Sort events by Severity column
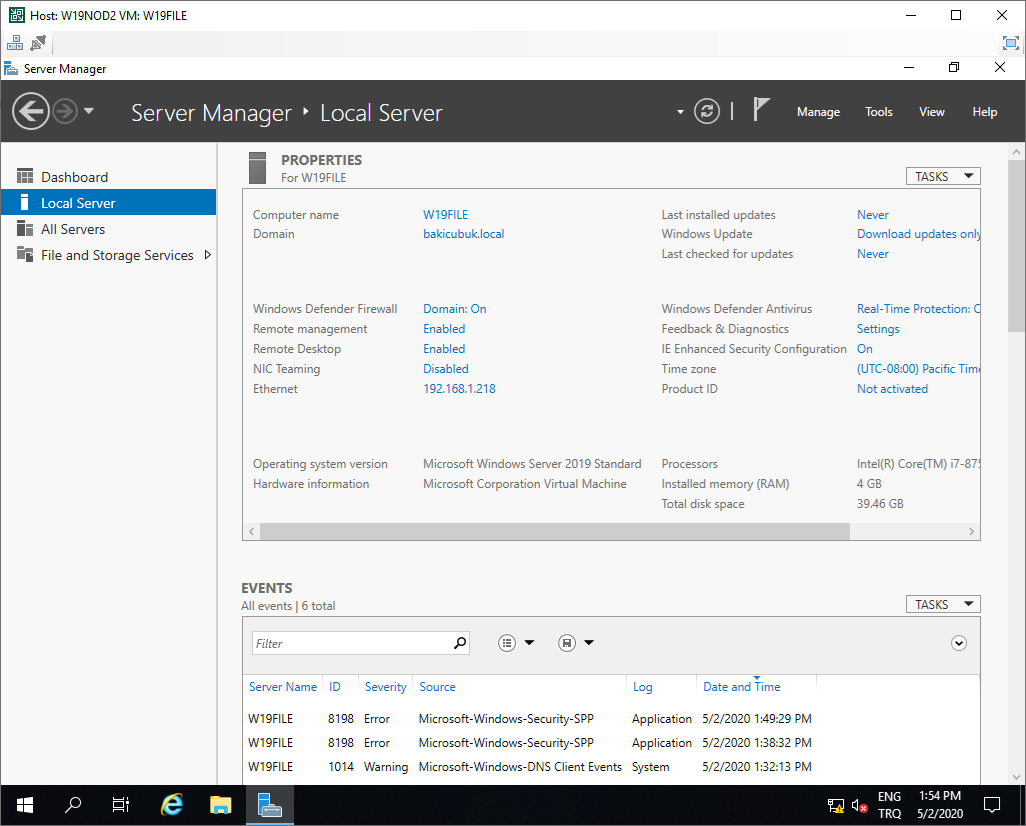This screenshot has height=826, width=1026. (385, 687)
